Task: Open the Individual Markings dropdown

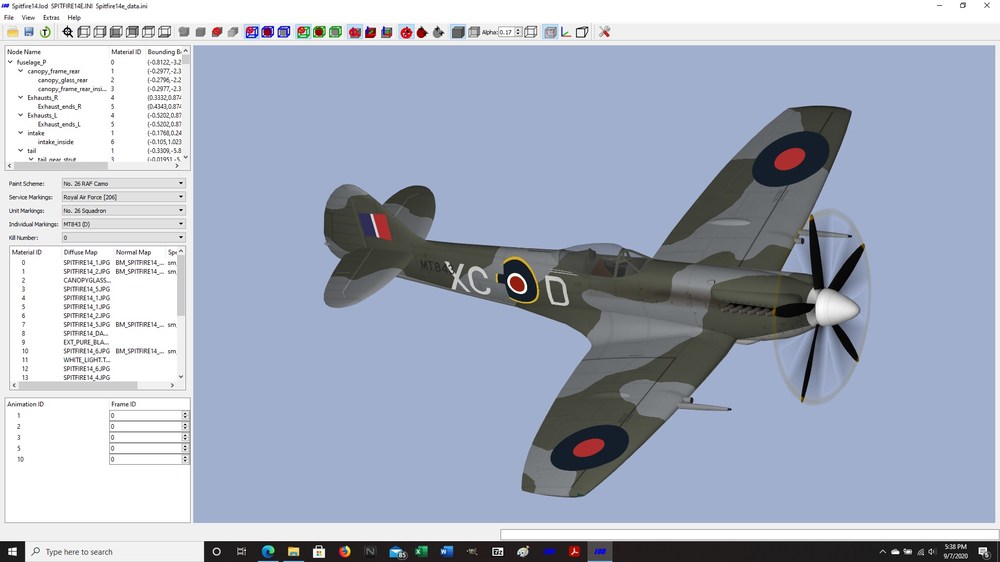Action: pyautogui.click(x=123, y=224)
